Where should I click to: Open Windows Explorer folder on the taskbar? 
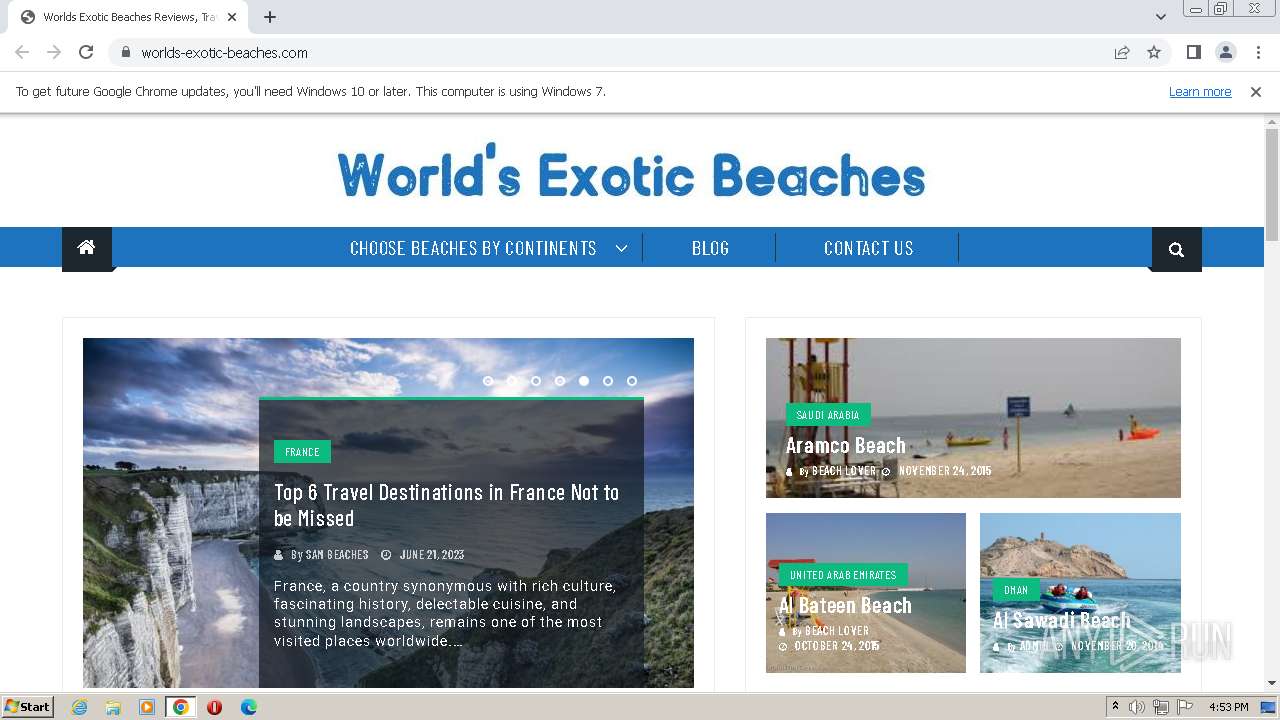tap(113, 707)
